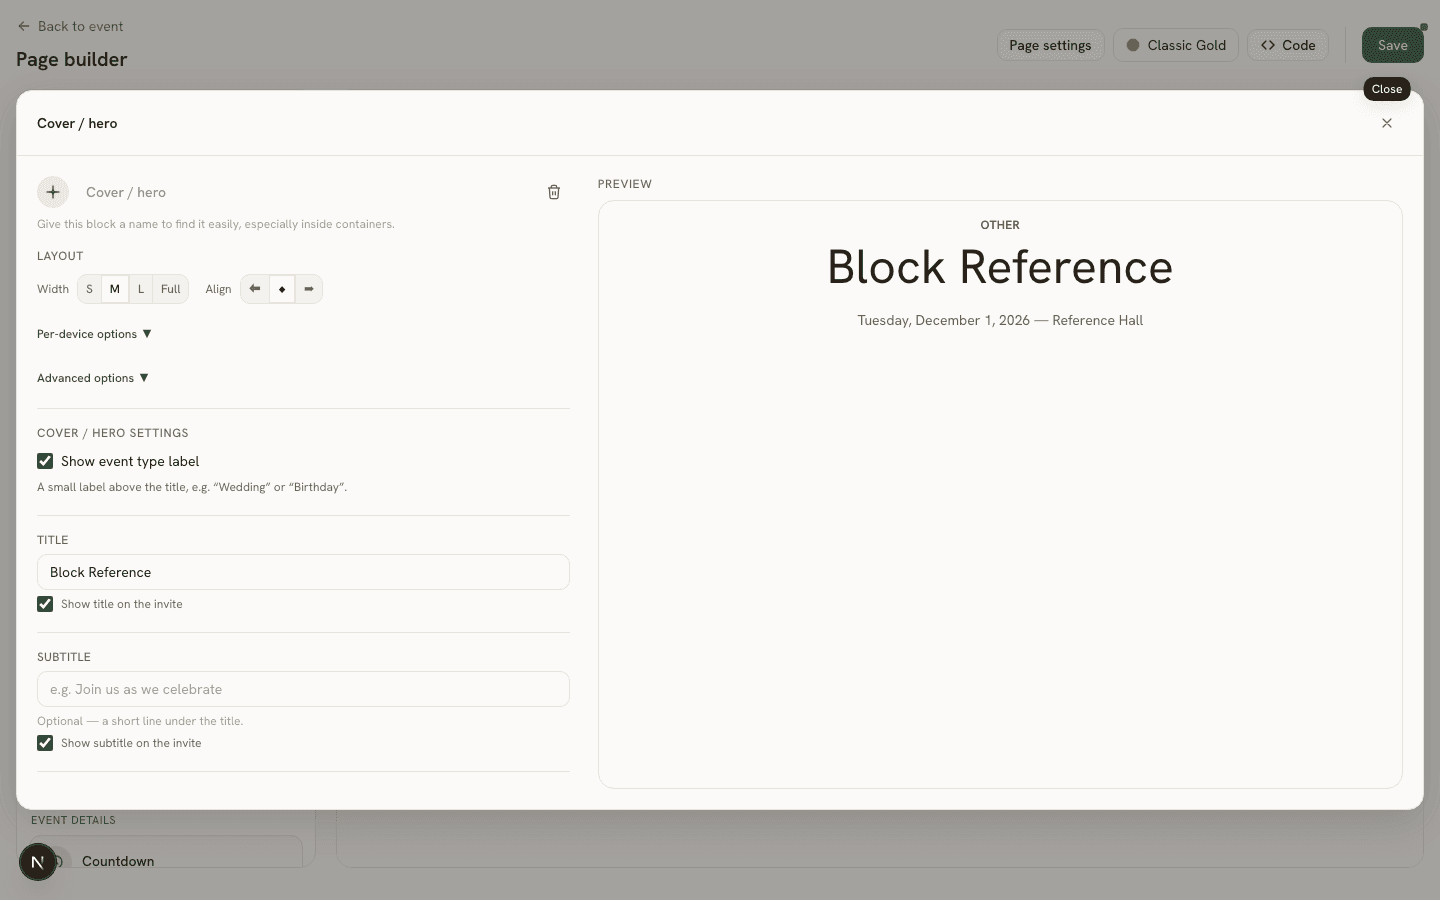Set block width to M
This screenshot has height=900, width=1440.
point(115,289)
